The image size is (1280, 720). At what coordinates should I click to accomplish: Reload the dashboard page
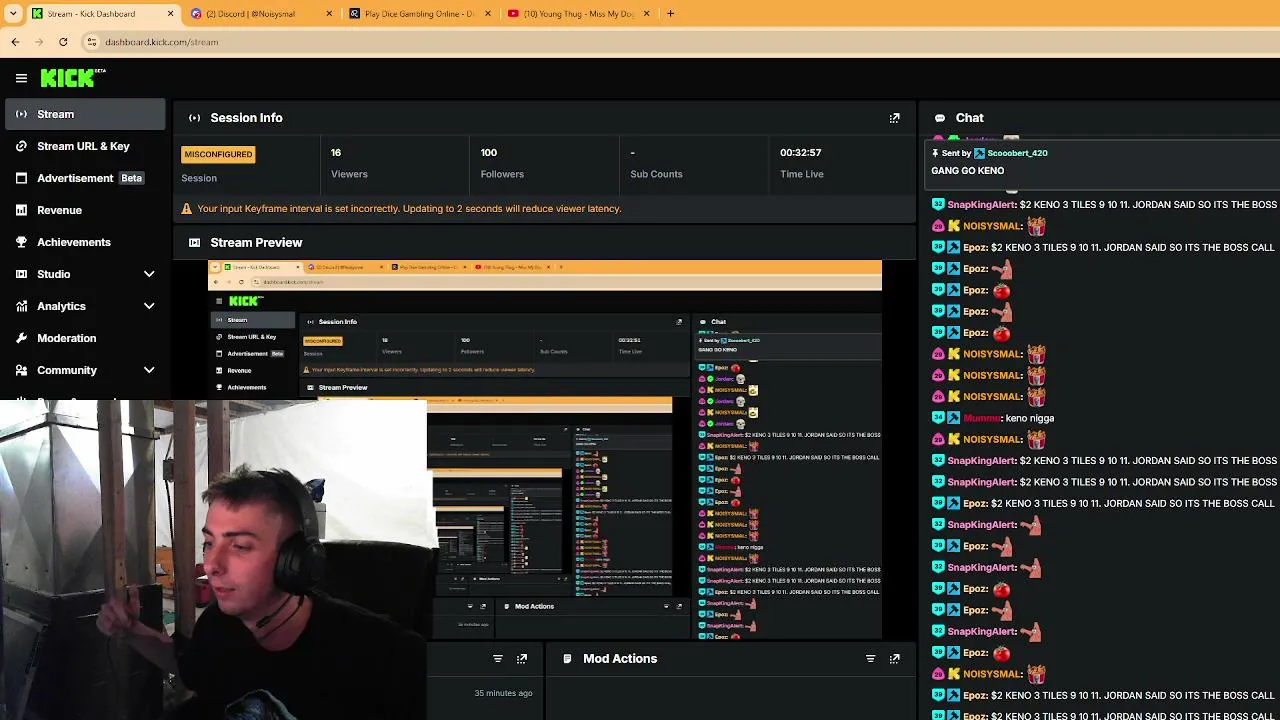click(x=63, y=42)
